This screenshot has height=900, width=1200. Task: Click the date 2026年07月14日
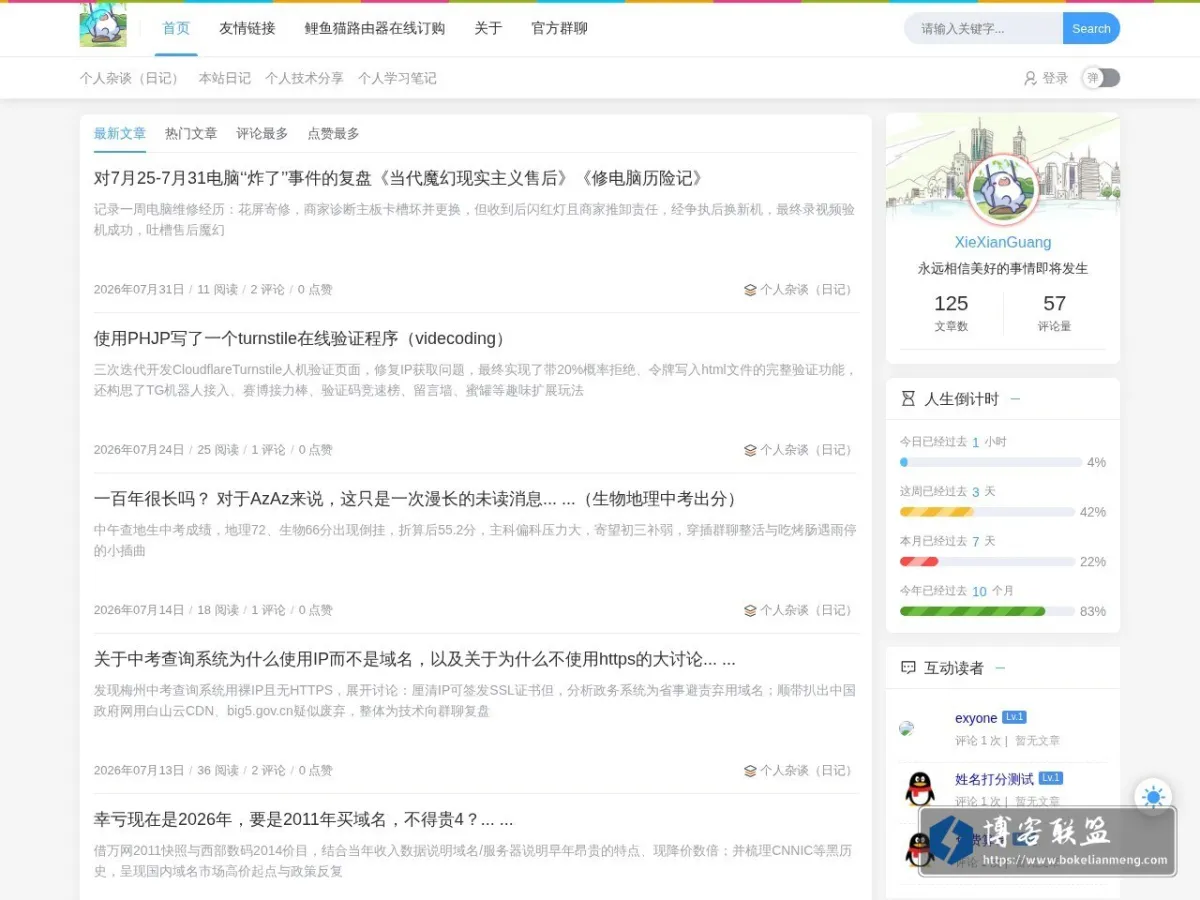pyautogui.click(x=139, y=610)
